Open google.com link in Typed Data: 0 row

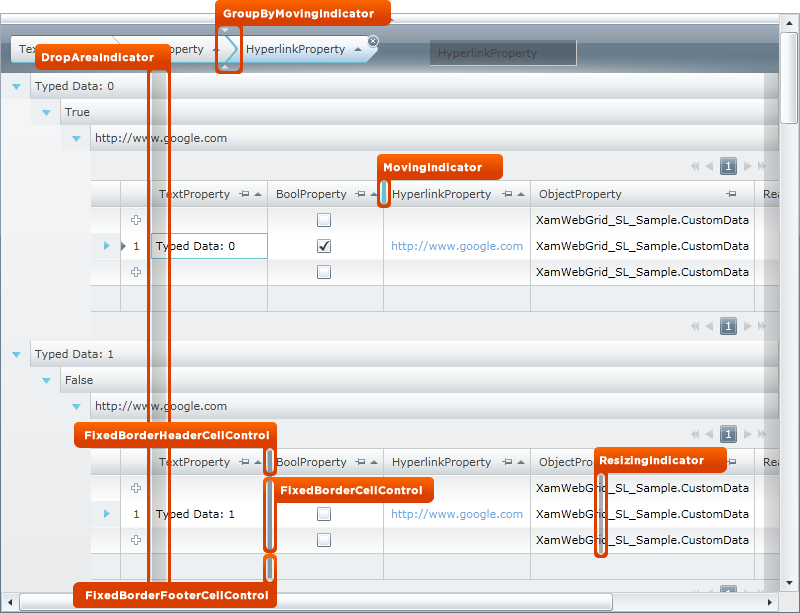pos(456,246)
